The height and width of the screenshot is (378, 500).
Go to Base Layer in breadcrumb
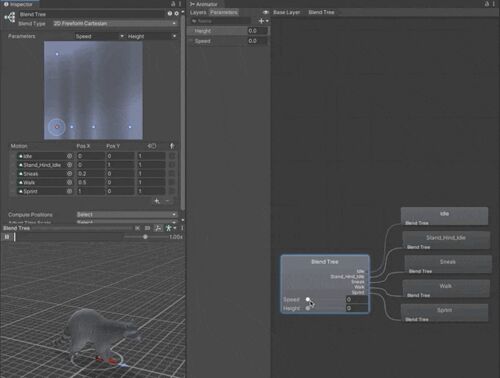pos(287,12)
